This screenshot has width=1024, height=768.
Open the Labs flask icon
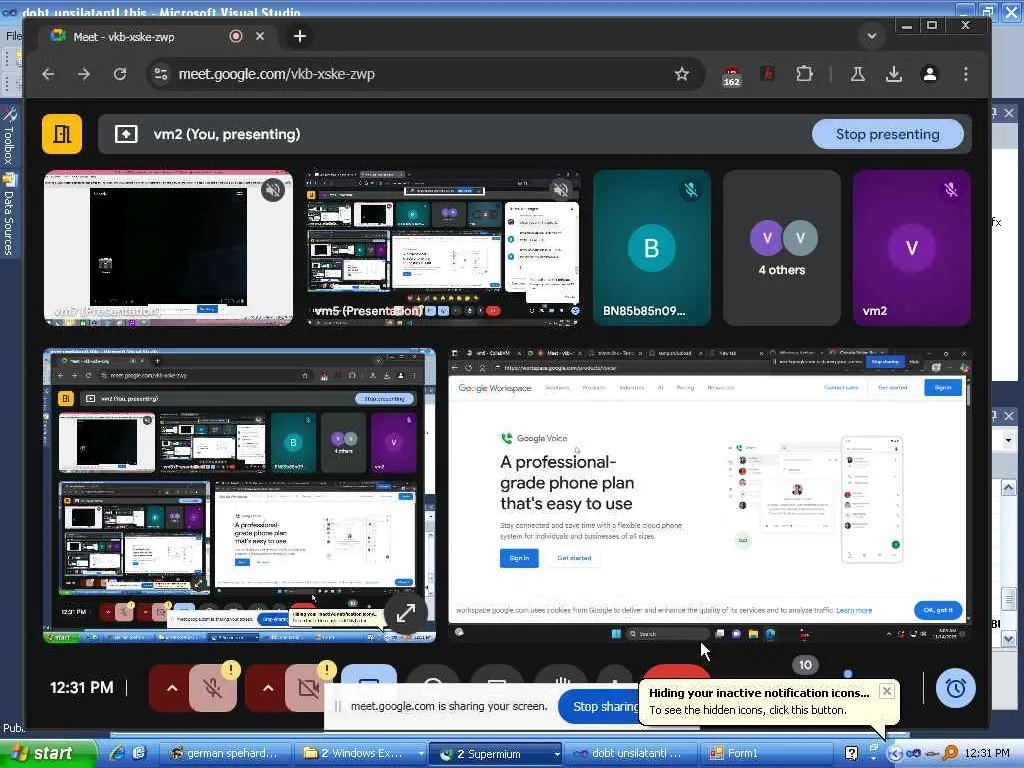pyautogui.click(x=857, y=74)
